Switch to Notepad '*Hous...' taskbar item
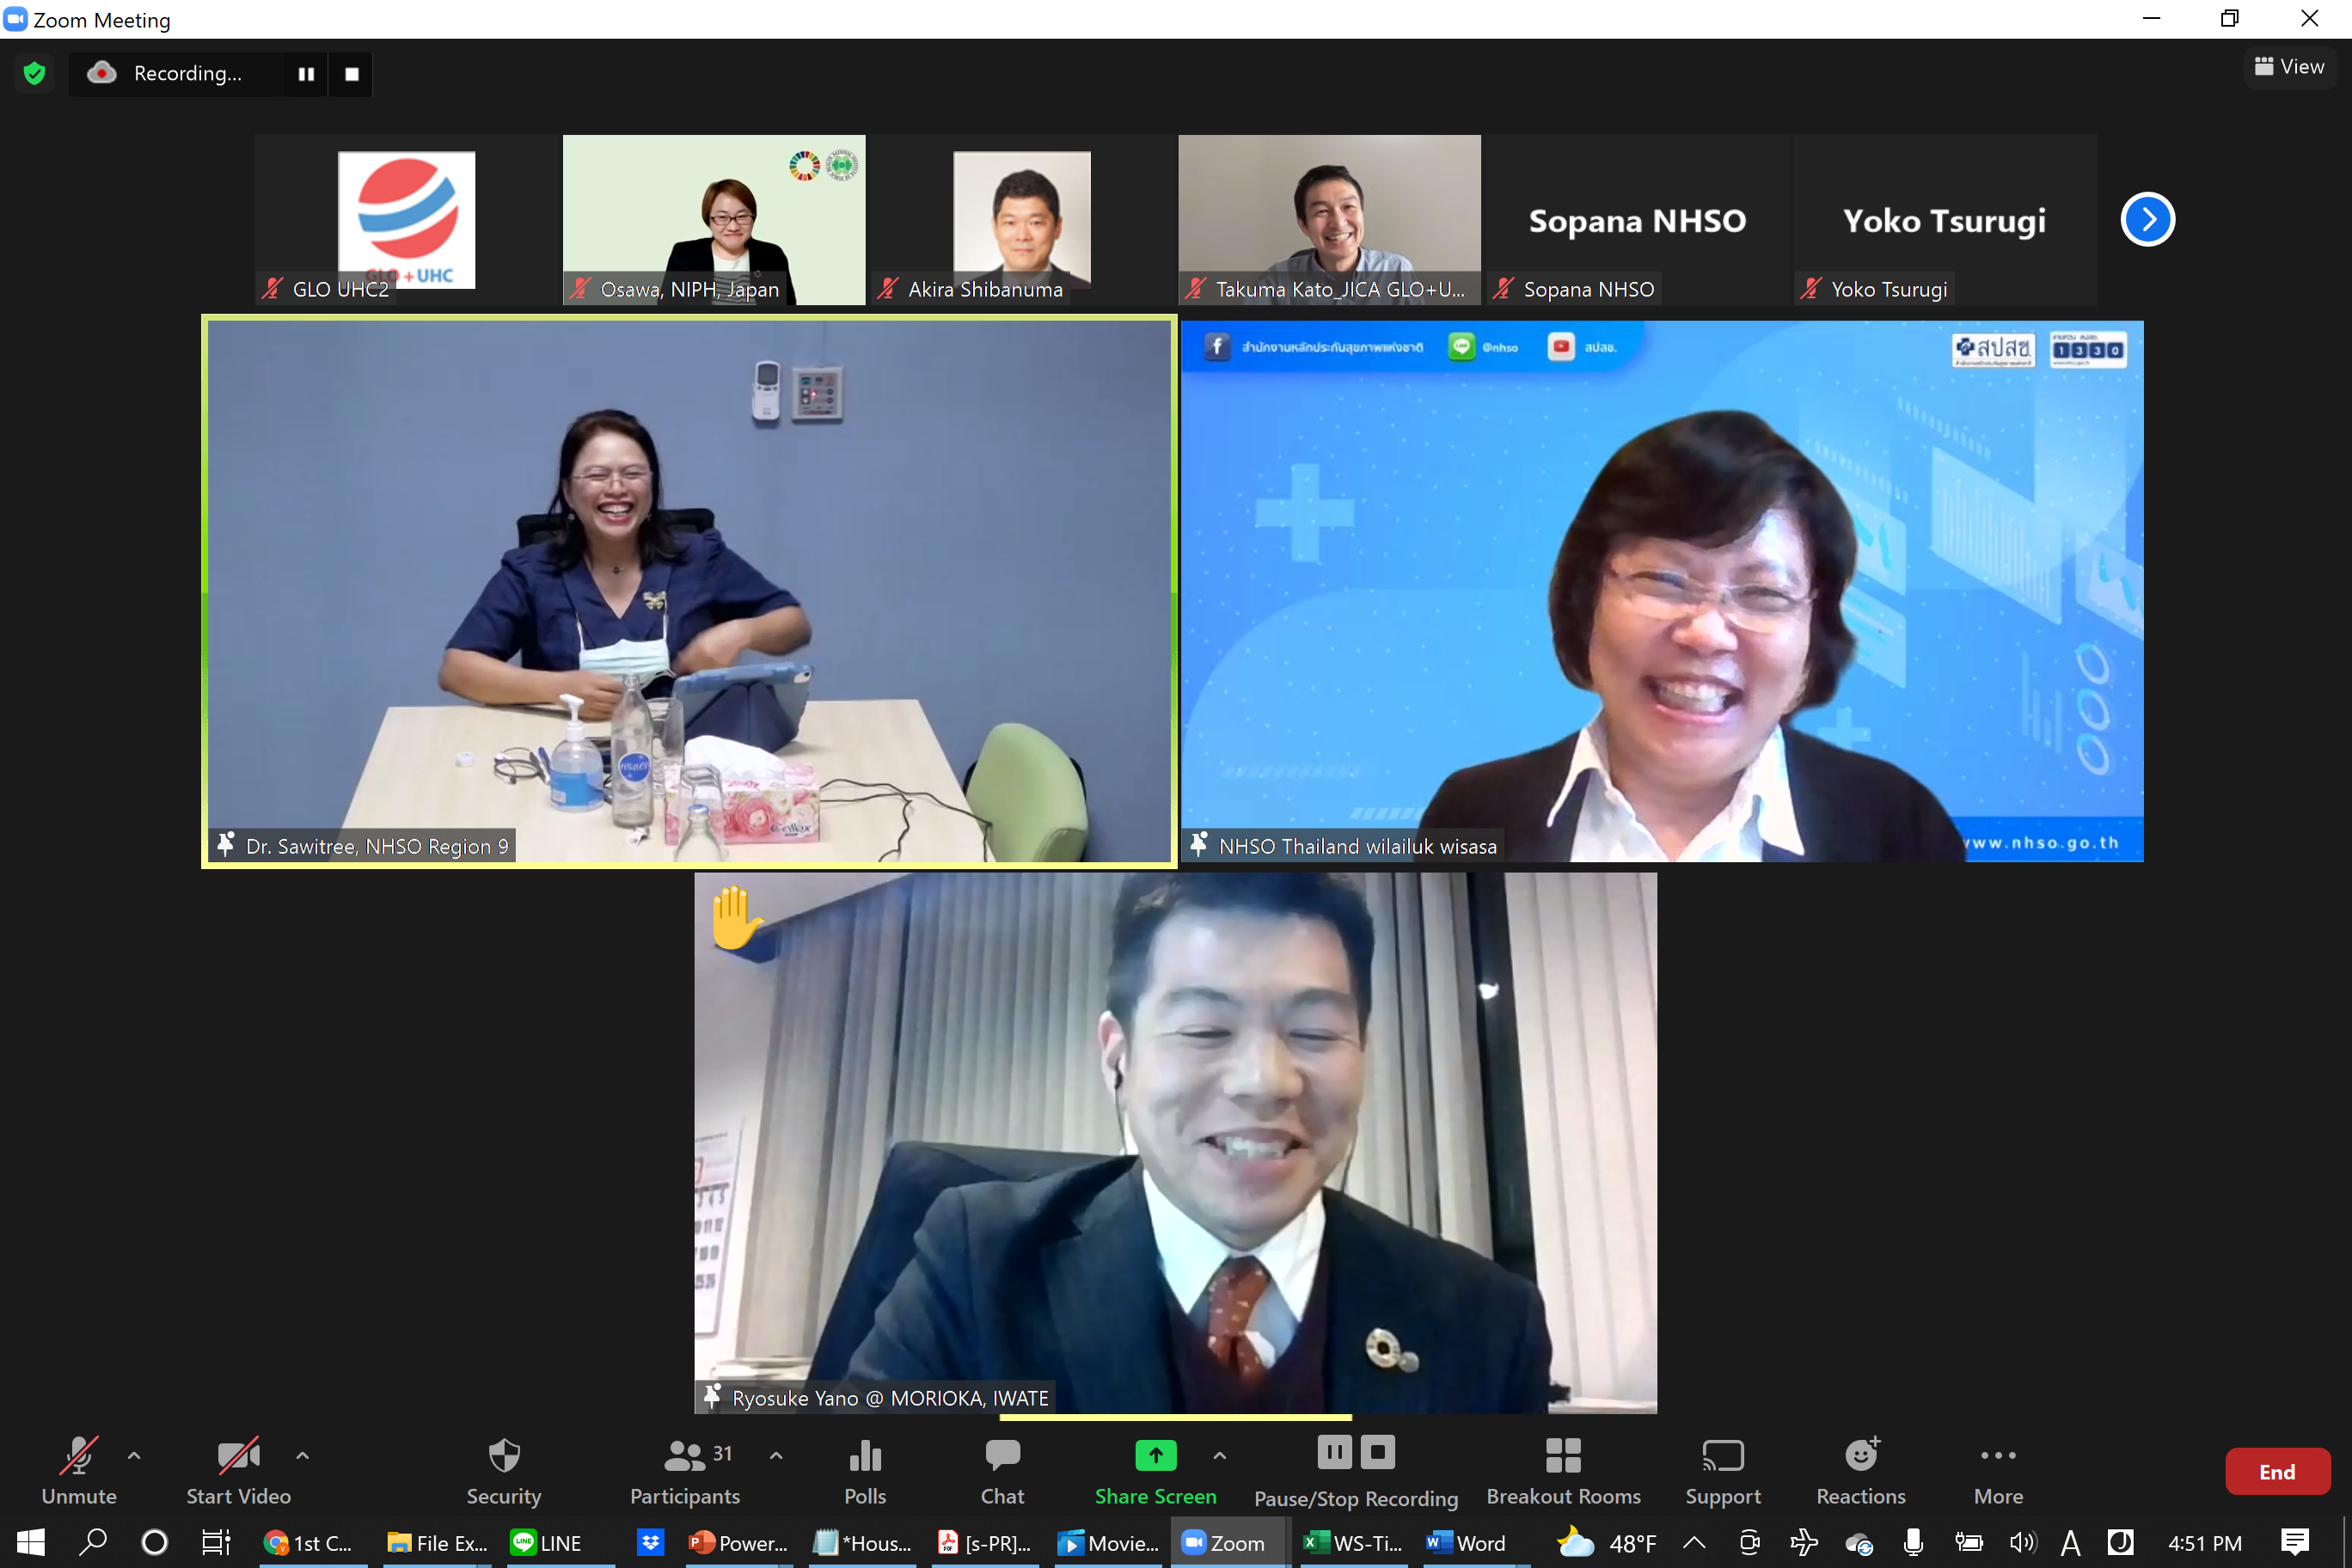Screen dimensions: 2352x1568 click(862, 1543)
